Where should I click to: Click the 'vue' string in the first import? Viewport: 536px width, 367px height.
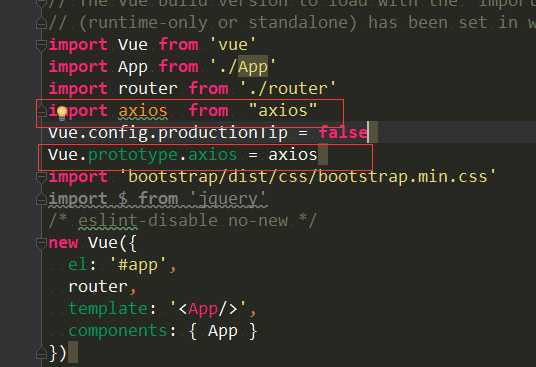click(x=232, y=45)
